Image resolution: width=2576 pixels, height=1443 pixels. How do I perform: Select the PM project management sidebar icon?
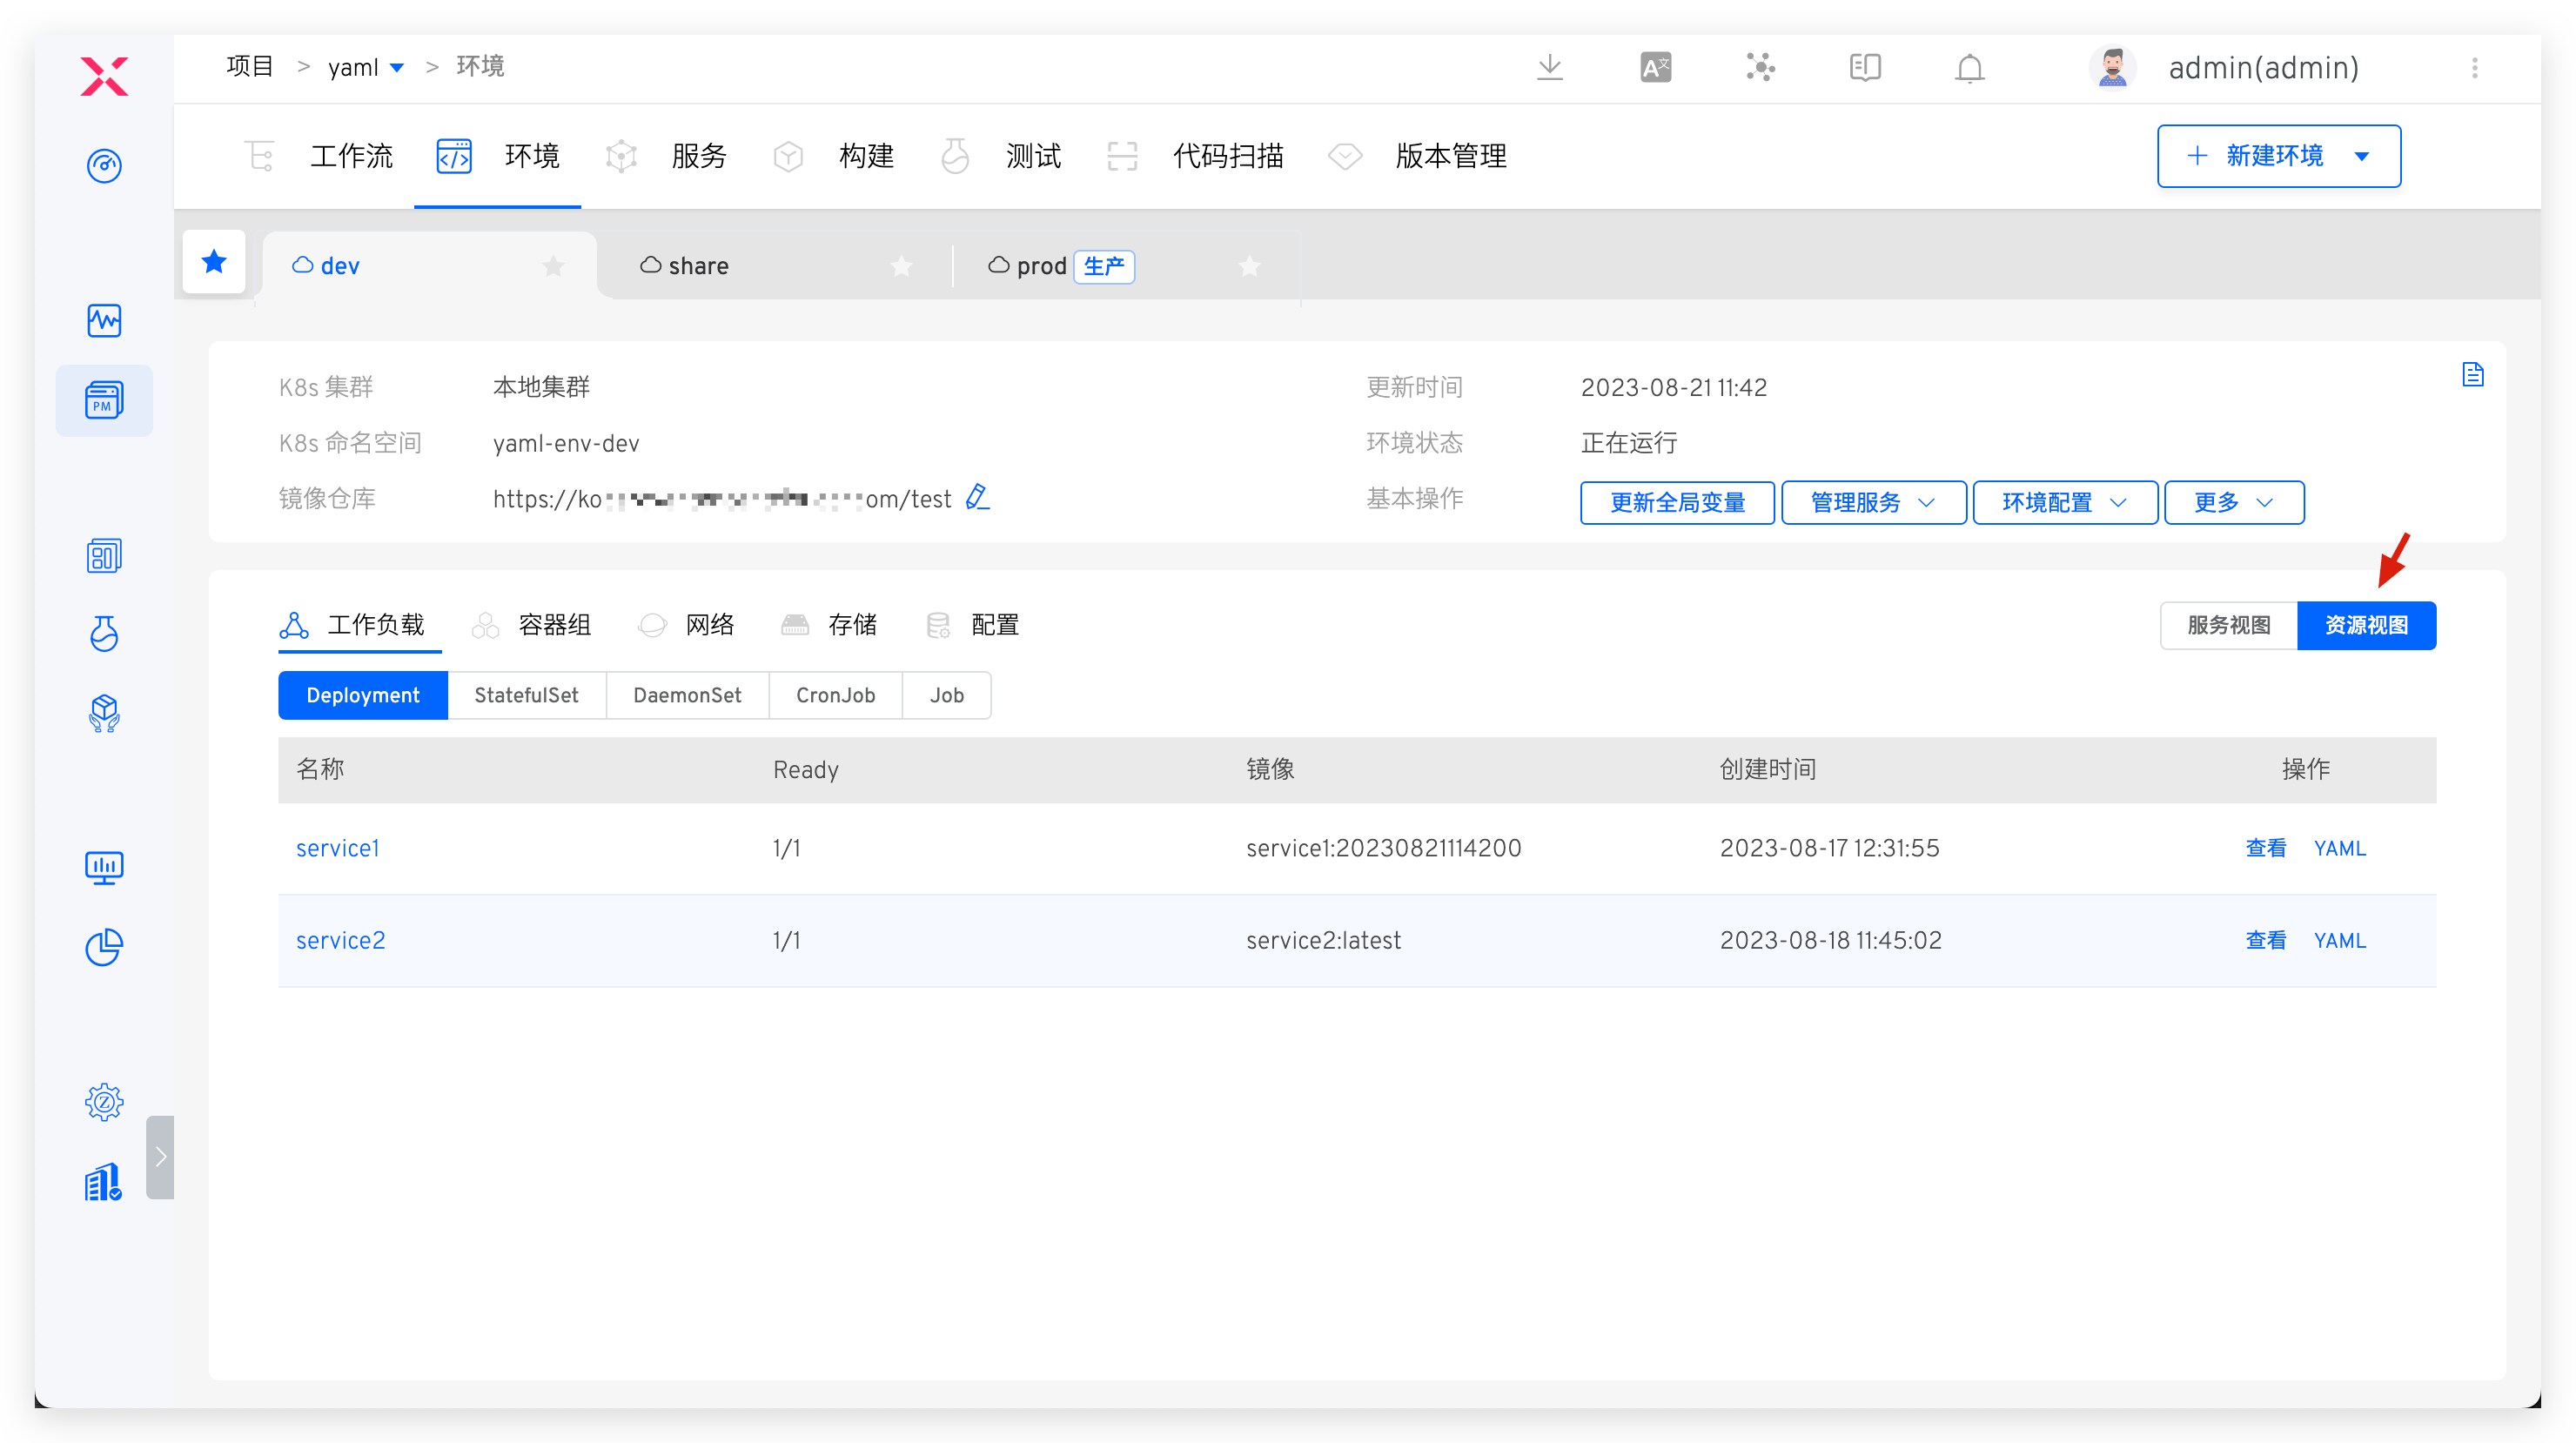(x=104, y=400)
